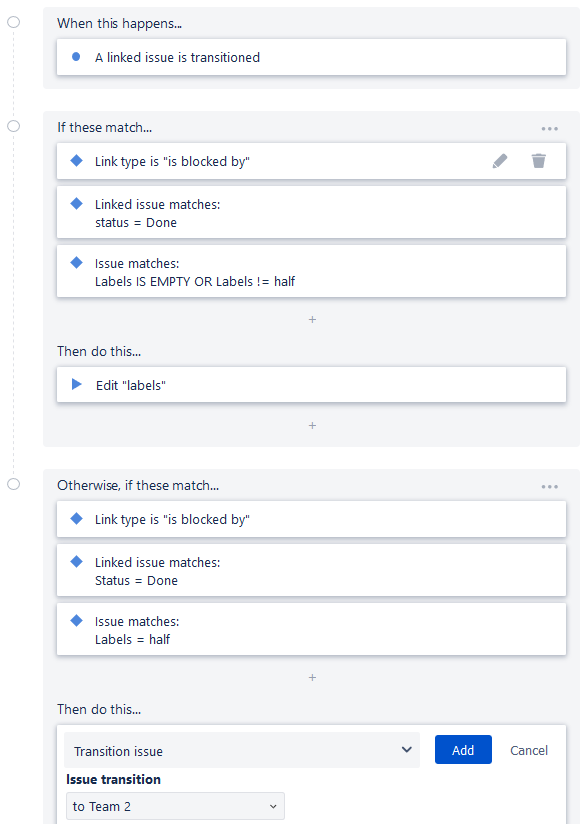Click Cancel next to the Add button
585x824 pixels.
[529, 750]
